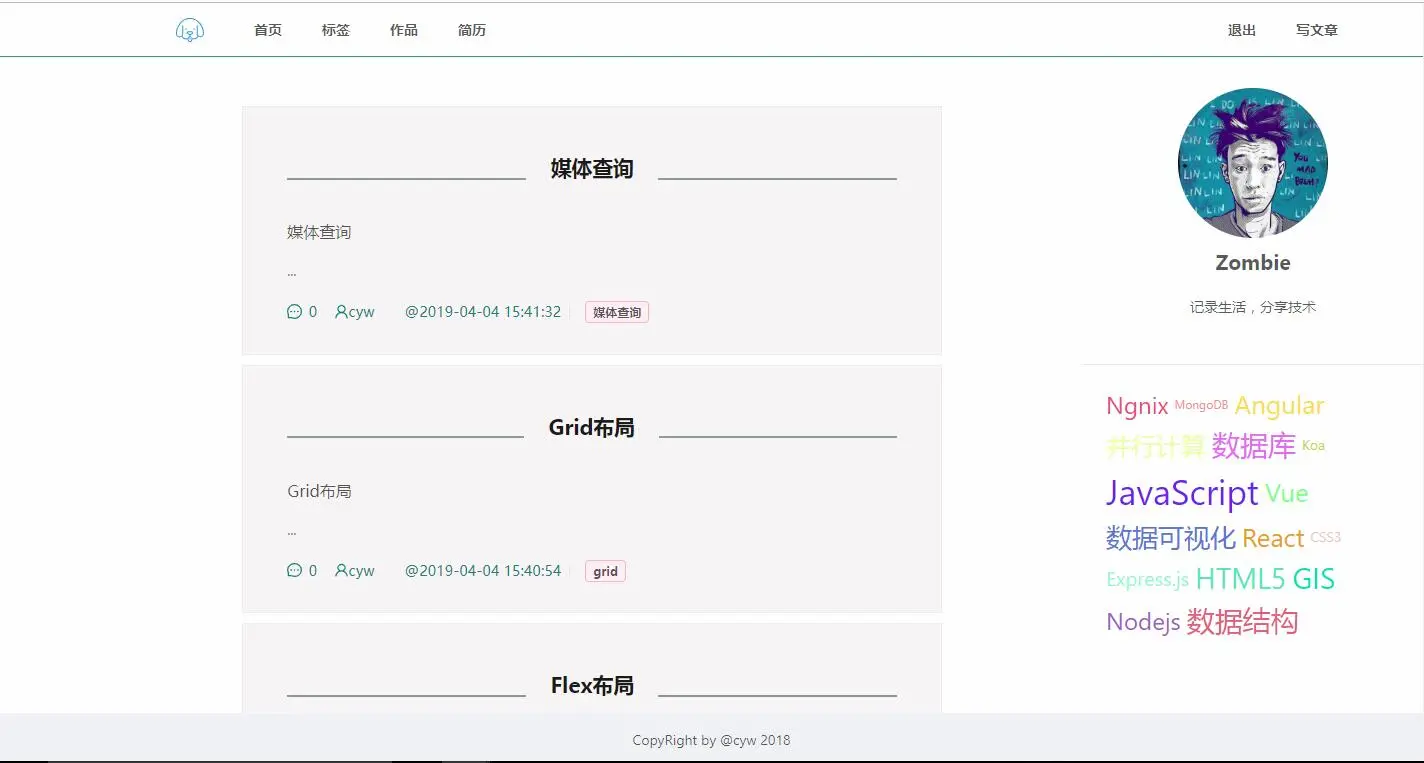The image size is (1424, 763).
Task: Go to 首页 in the navigation bar
Action: click(x=268, y=30)
